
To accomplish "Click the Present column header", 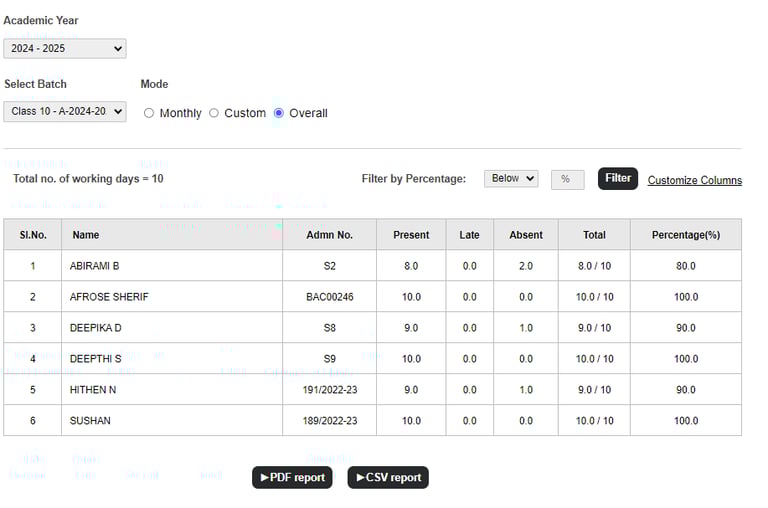I will click(x=411, y=235).
